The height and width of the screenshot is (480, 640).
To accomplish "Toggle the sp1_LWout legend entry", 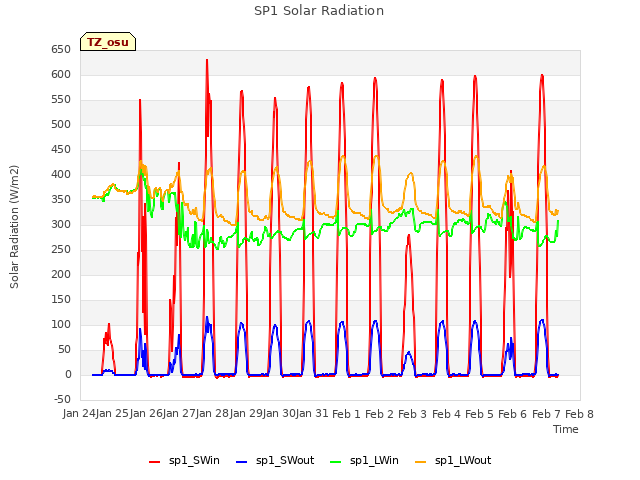I will click(453, 461).
